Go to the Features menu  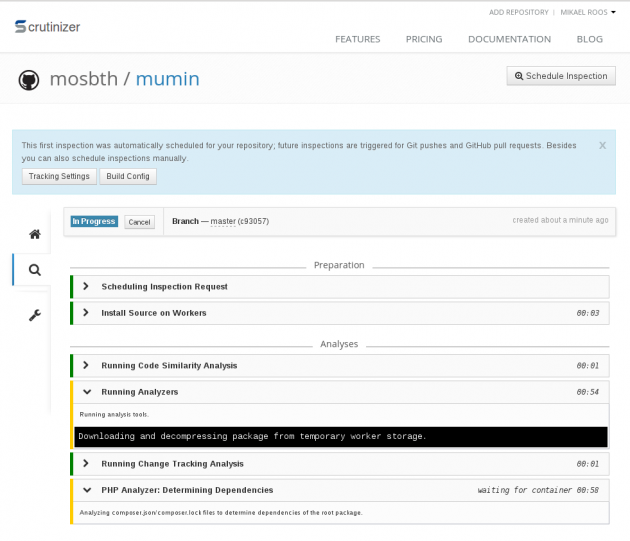[358, 39]
